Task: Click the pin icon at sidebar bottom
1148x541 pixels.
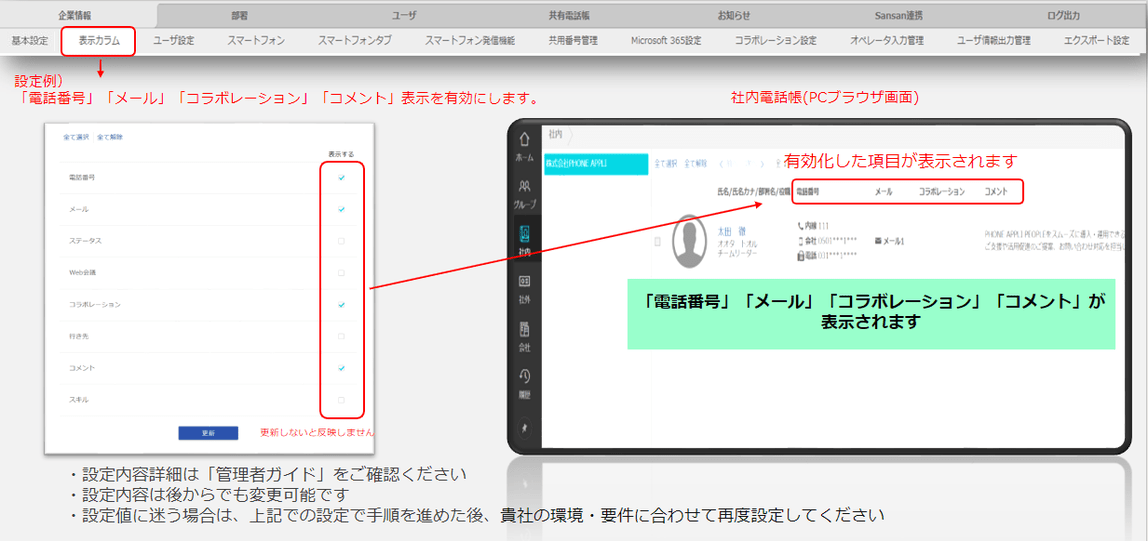Action: pyautogui.click(x=524, y=430)
